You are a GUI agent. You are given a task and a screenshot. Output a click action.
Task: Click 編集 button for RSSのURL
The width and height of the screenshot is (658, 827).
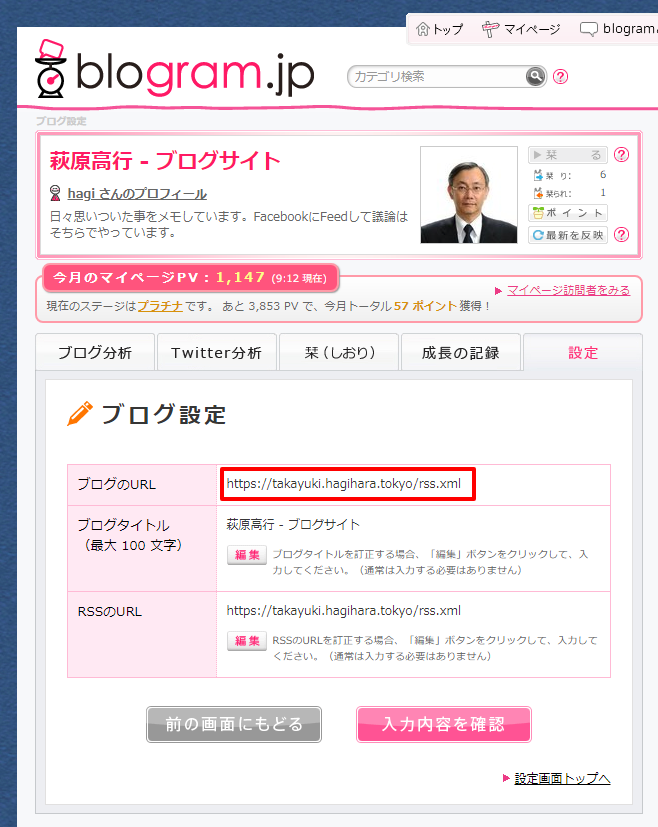(x=247, y=641)
